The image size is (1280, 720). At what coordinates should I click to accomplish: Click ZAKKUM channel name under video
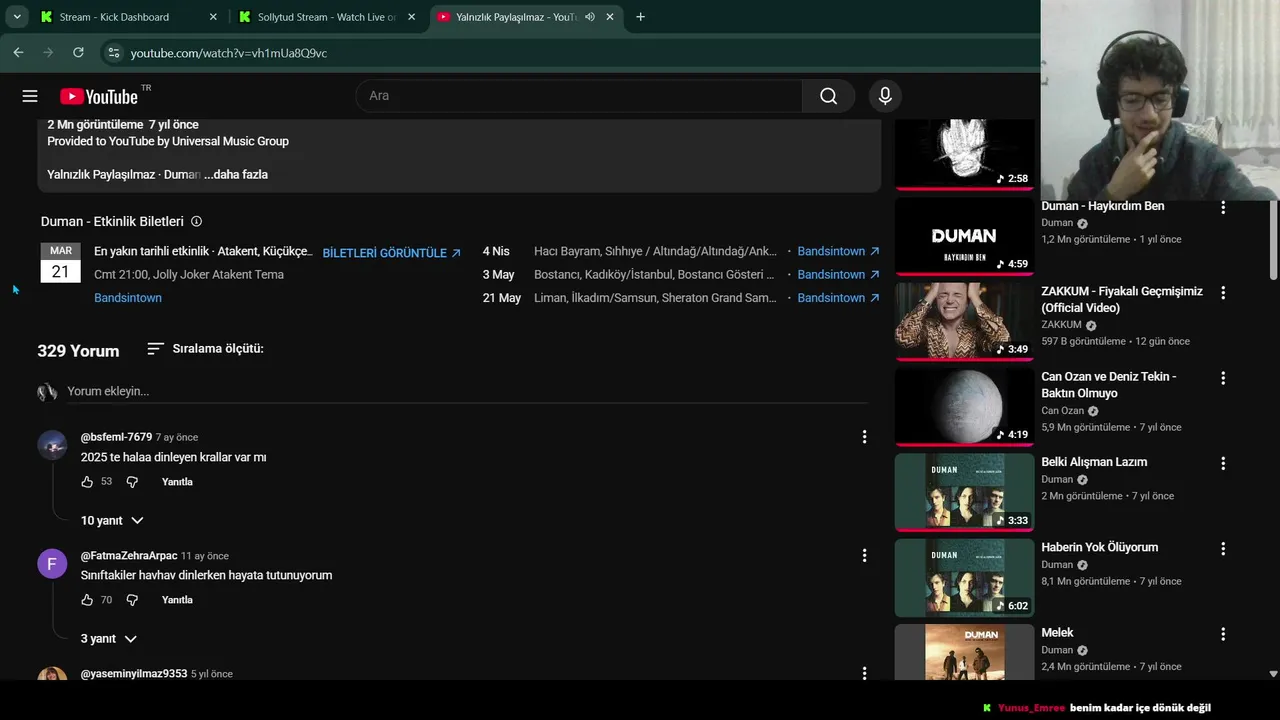click(1061, 325)
